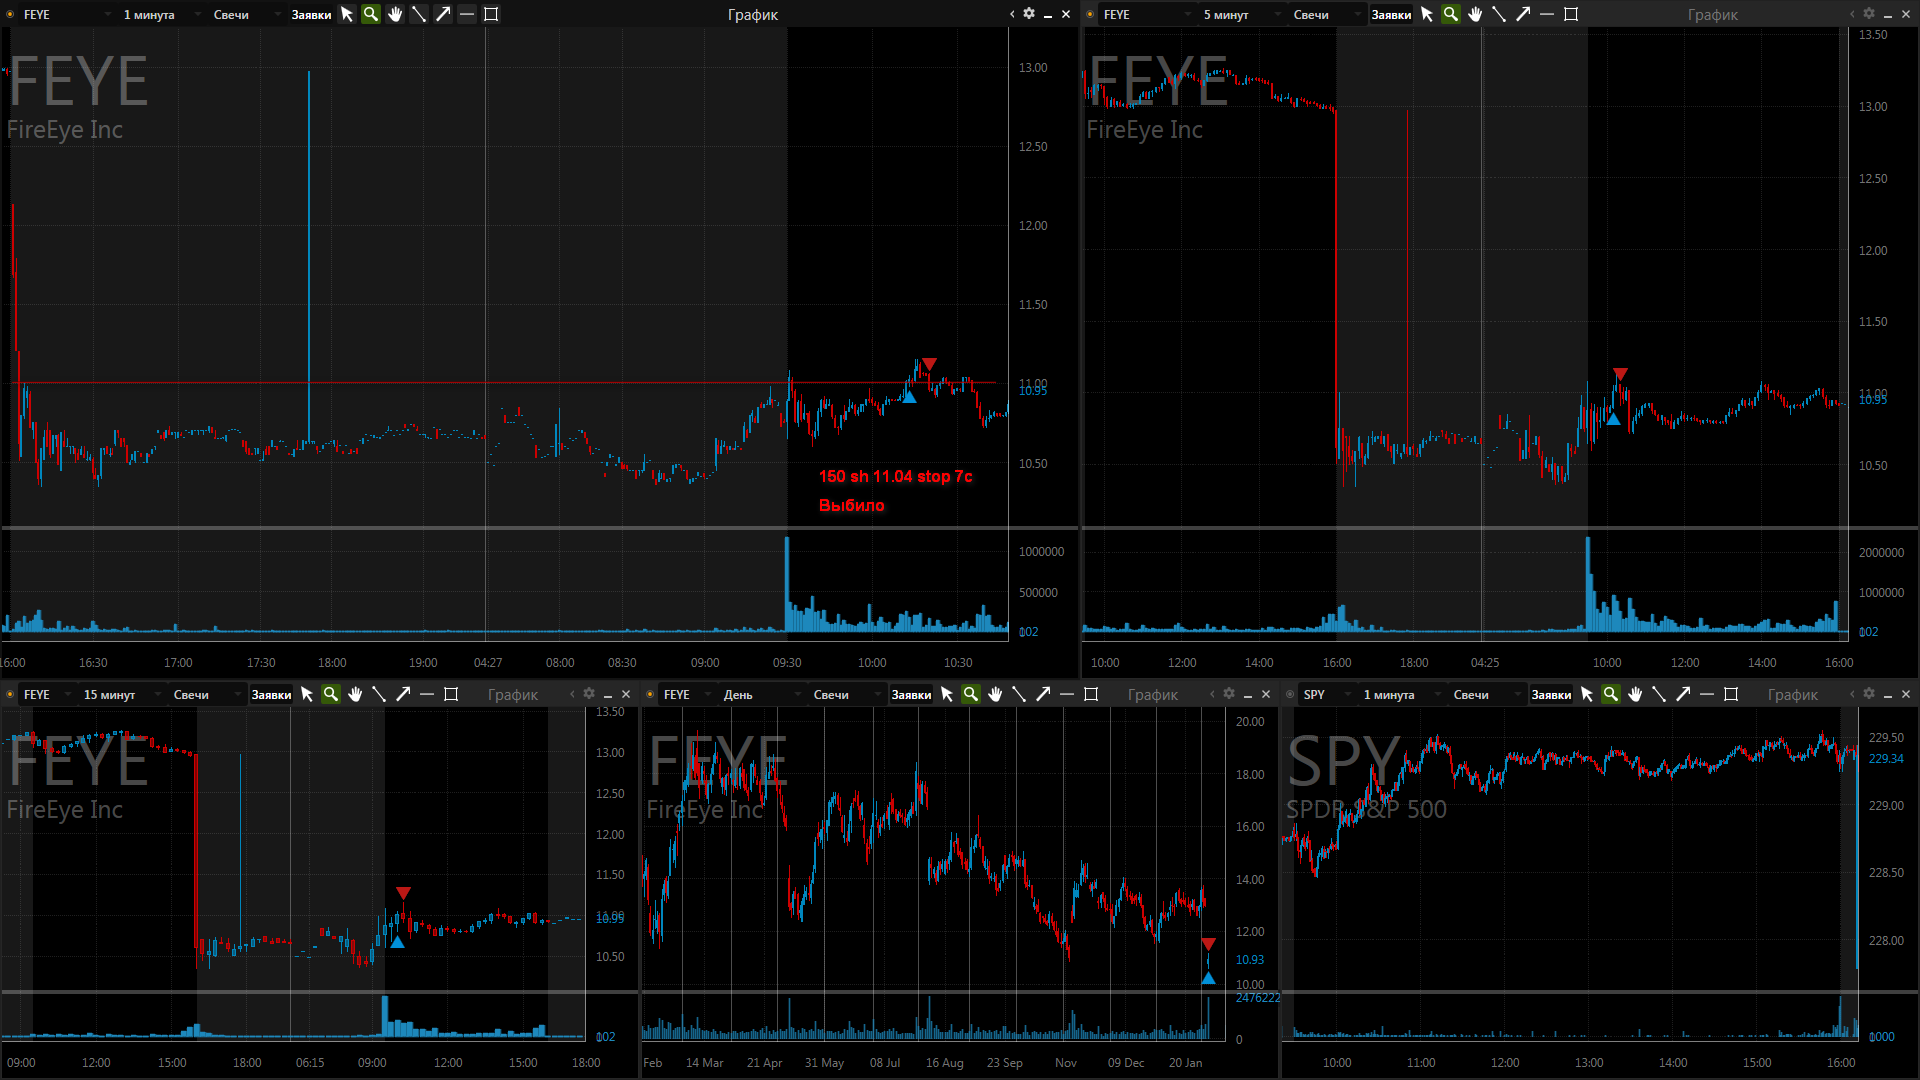Pick the hand pan tool in SPY chart

coord(1635,694)
